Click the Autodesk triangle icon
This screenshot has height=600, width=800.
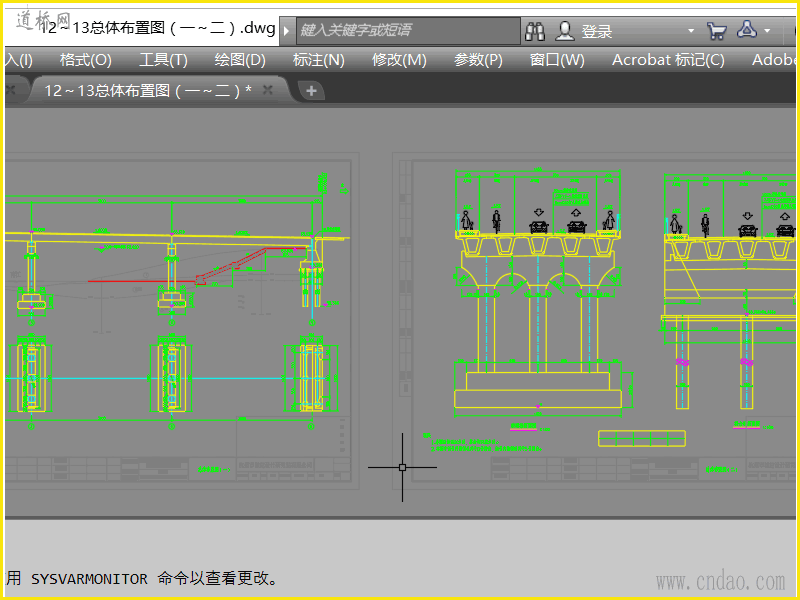coord(747,31)
